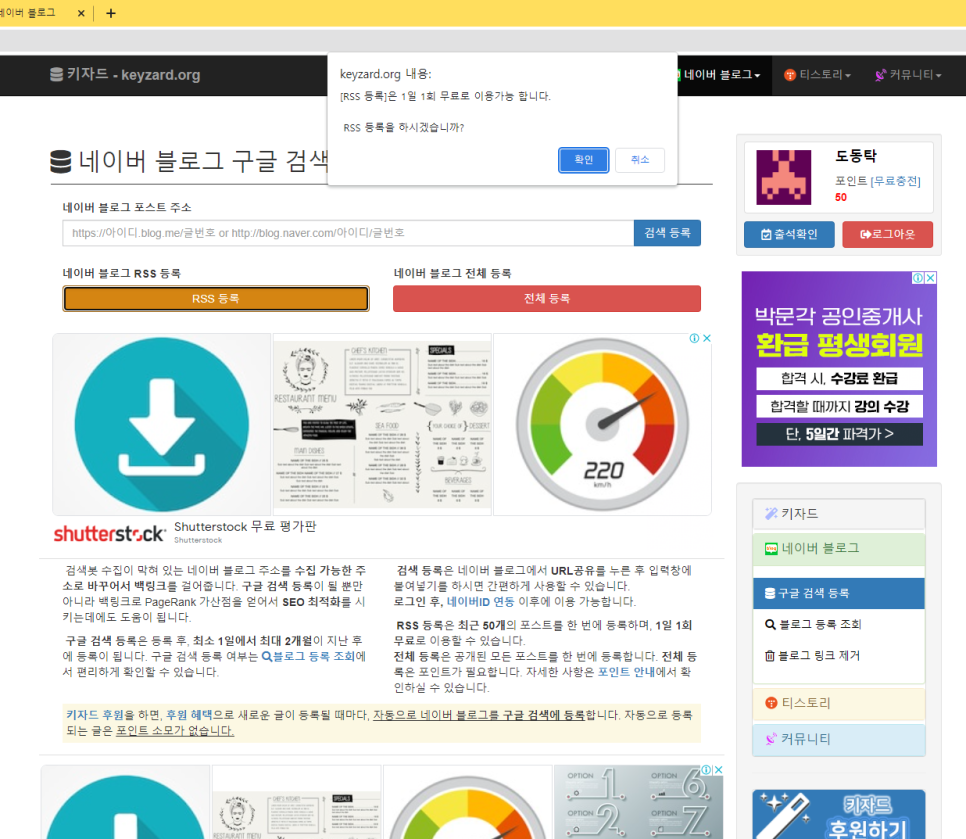Expand the 네이버 블로그 sidebar section
966x839 pixels.
click(x=838, y=549)
